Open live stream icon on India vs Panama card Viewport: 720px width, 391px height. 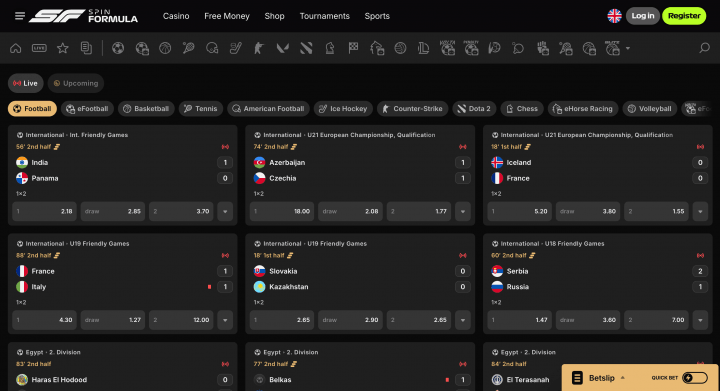(x=225, y=147)
